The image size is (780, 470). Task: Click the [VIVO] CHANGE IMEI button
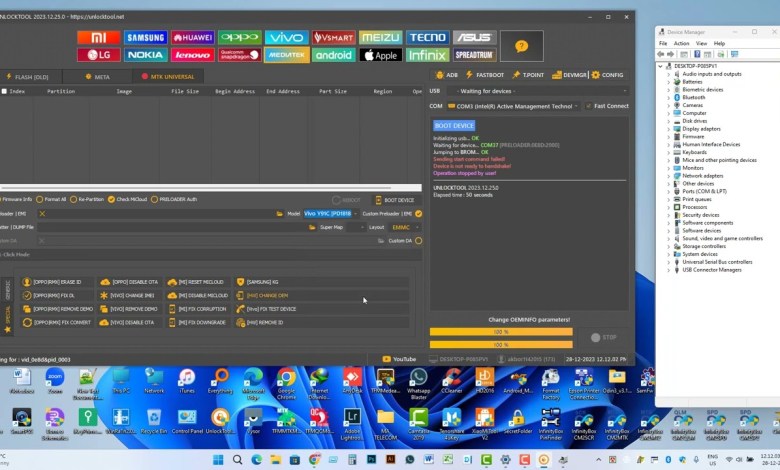131,295
